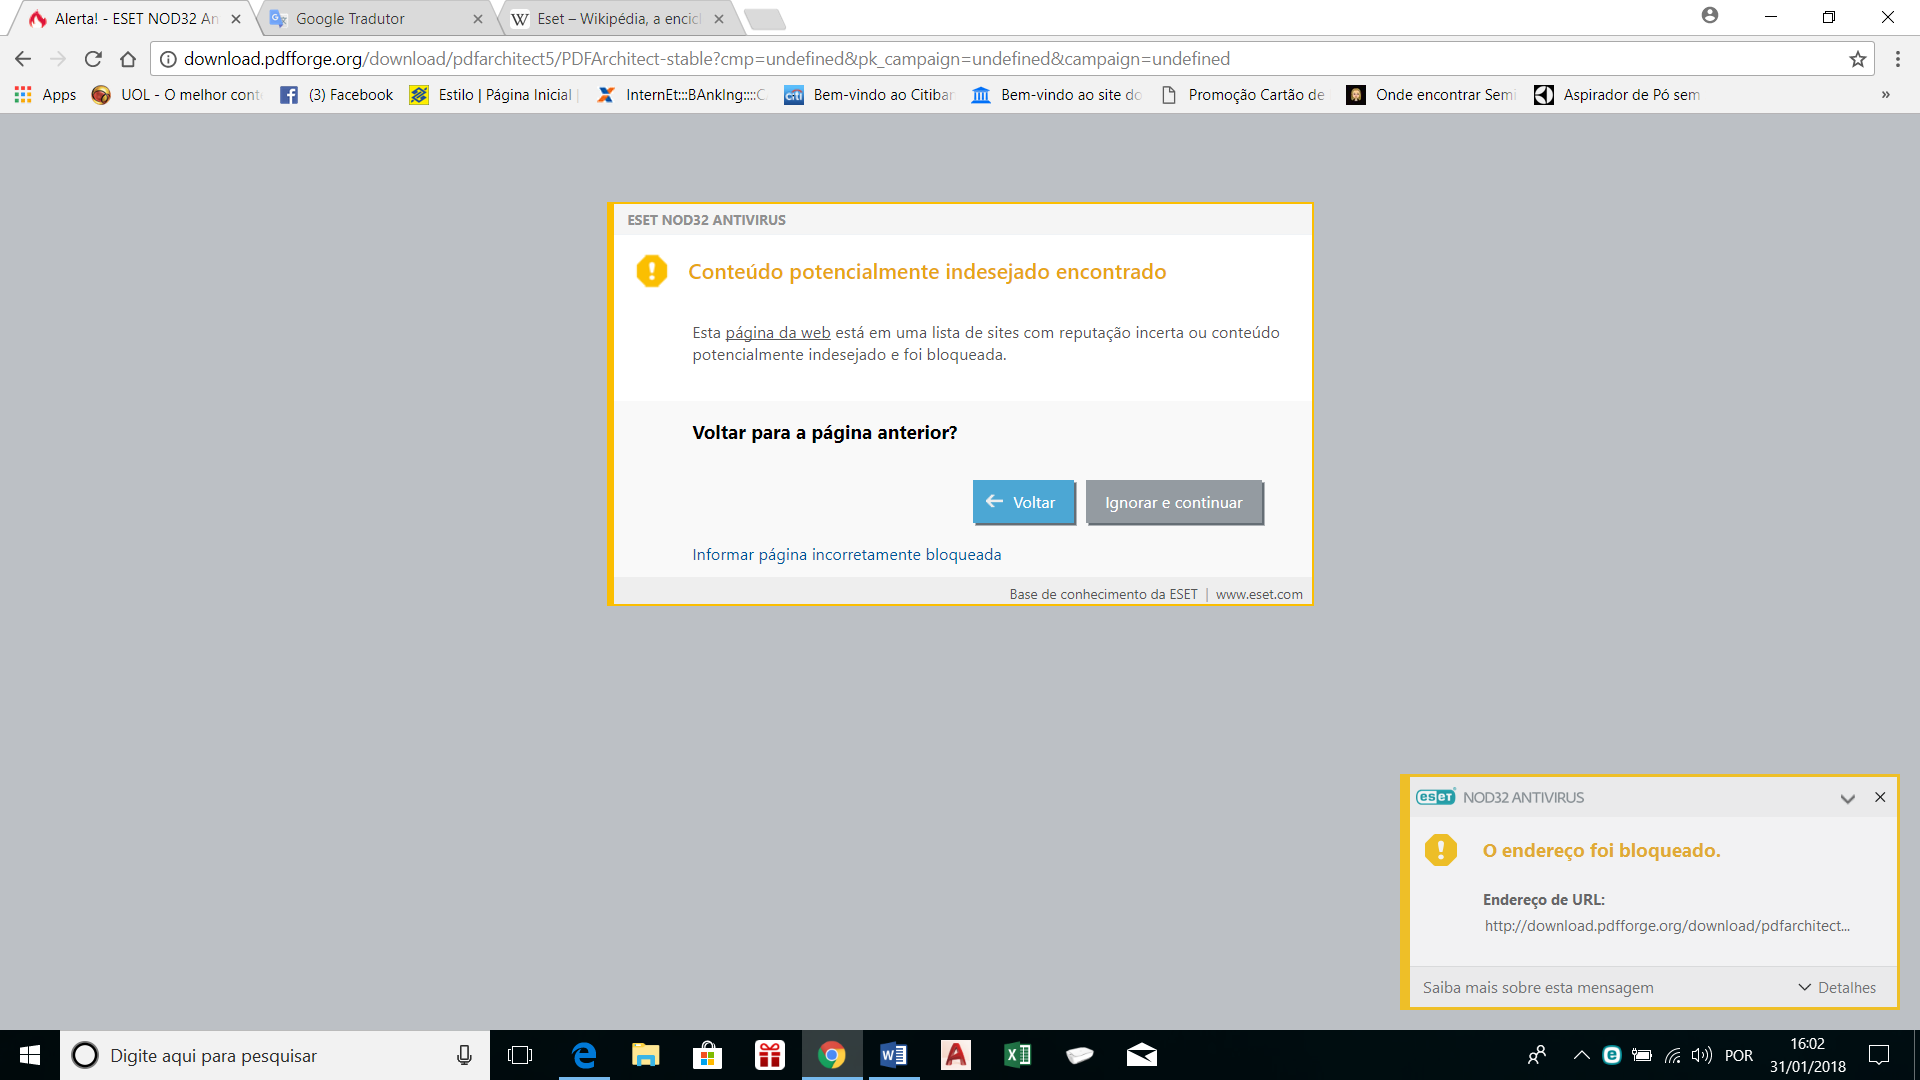Click the POR language indicator
1920x1080 pixels.
pyautogui.click(x=1739, y=1055)
